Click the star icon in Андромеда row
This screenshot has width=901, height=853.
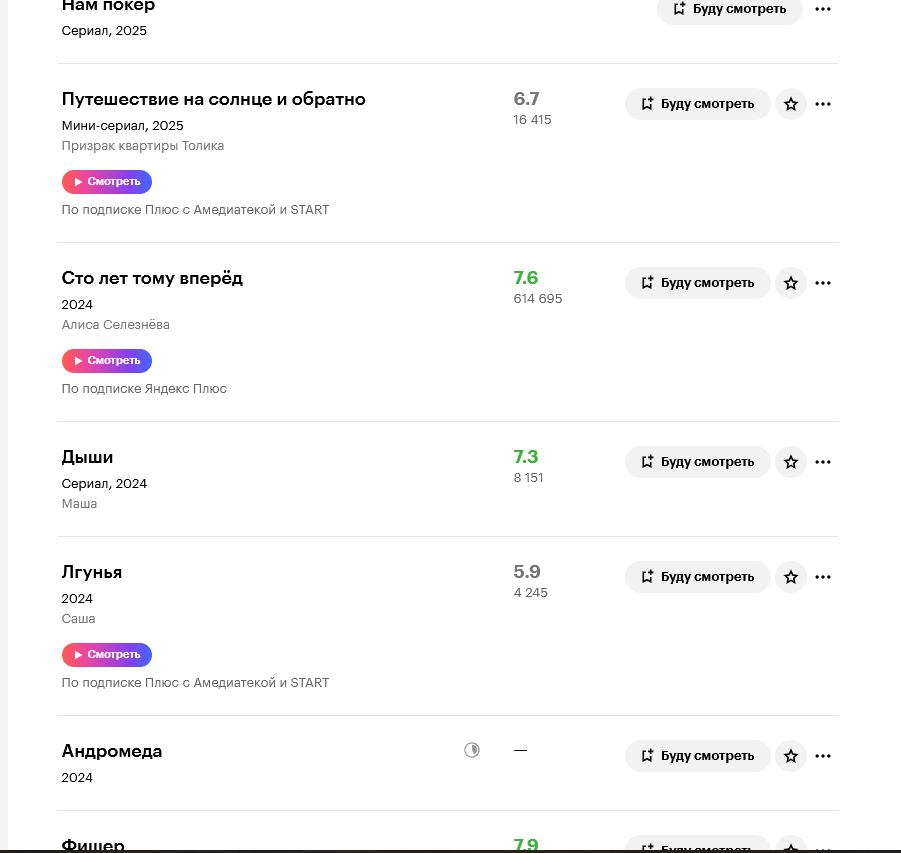(x=791, y=756)
